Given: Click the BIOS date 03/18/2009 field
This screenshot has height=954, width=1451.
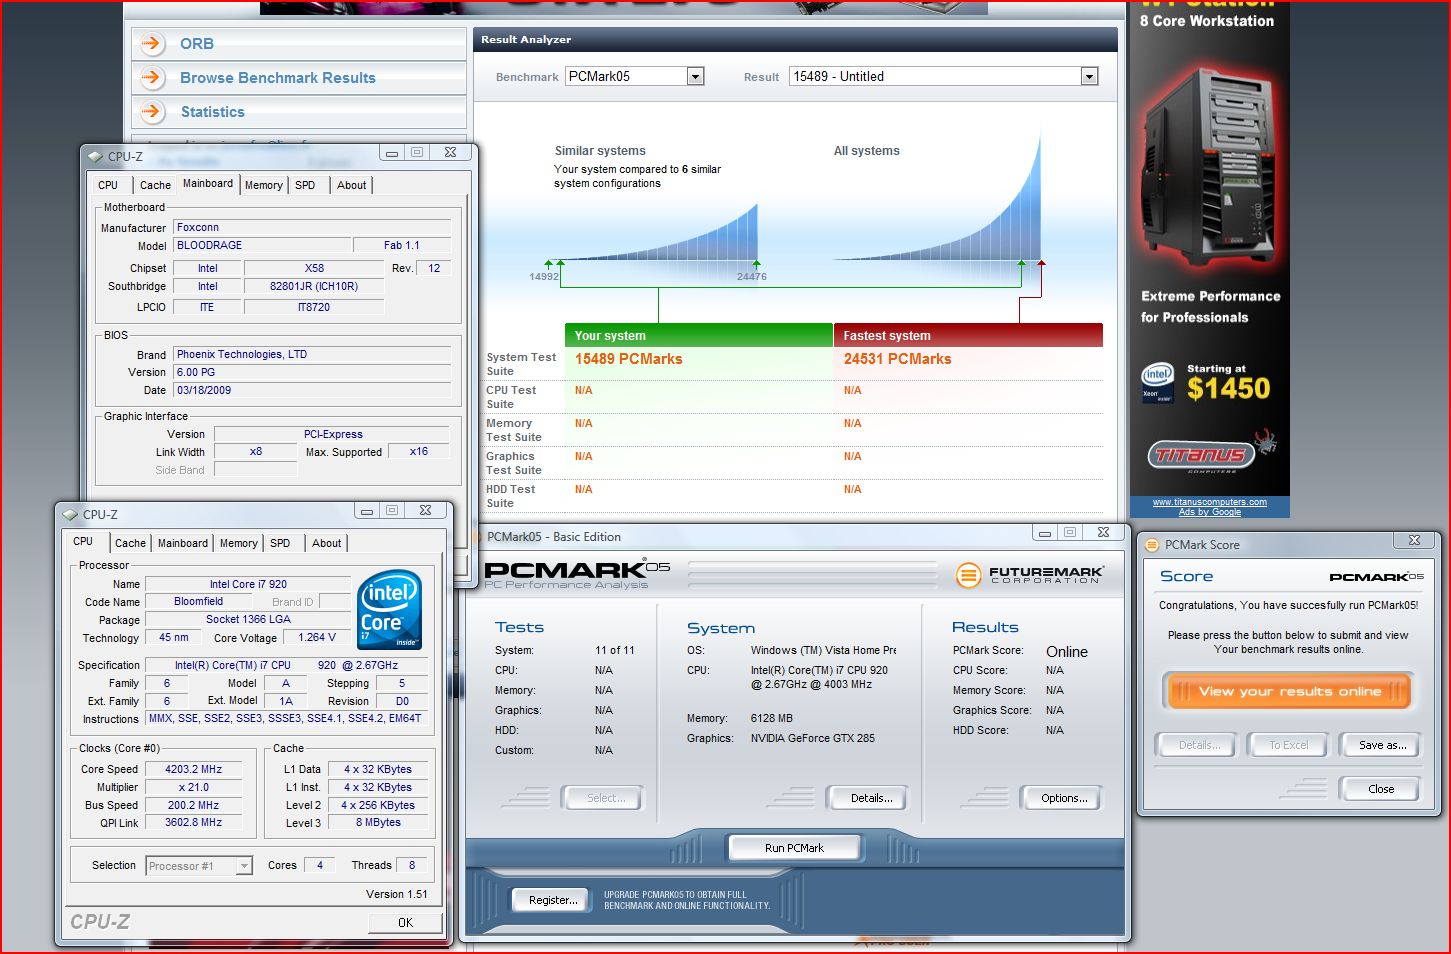Looking at the screenshot, I should pos(312,391).
